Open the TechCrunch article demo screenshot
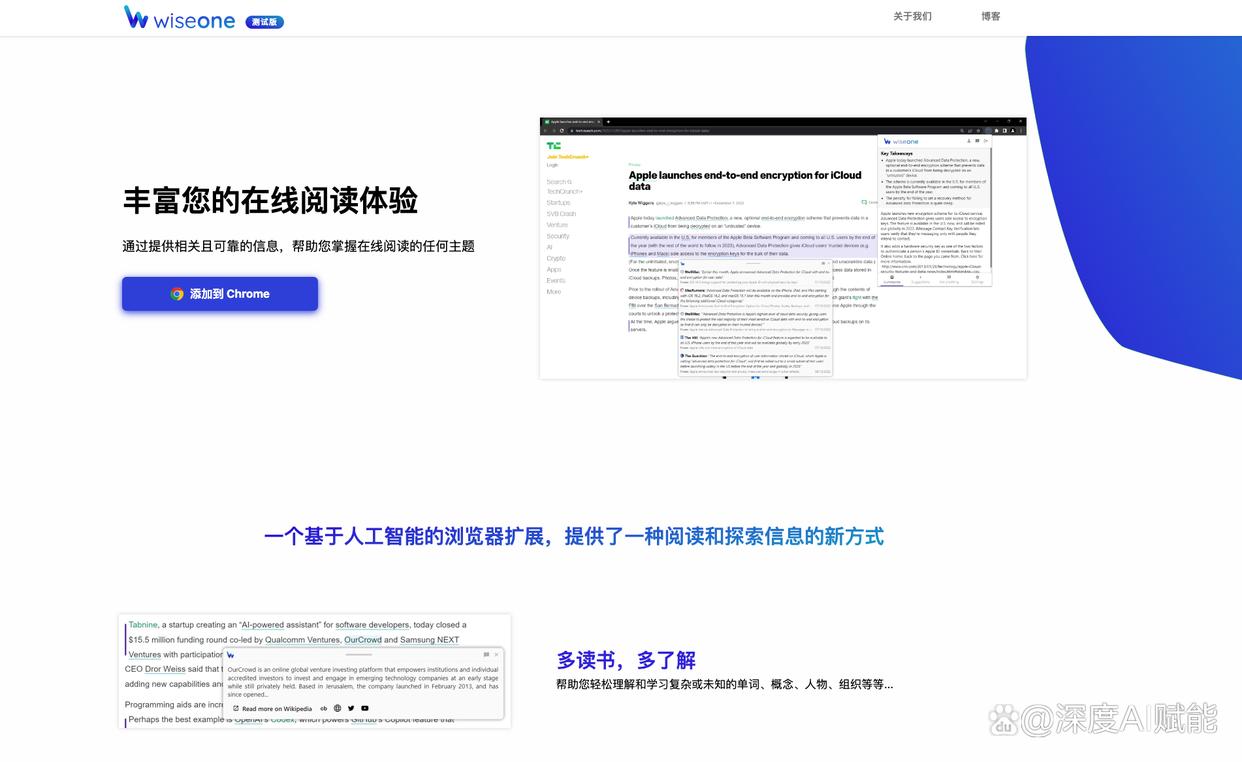 783,248
